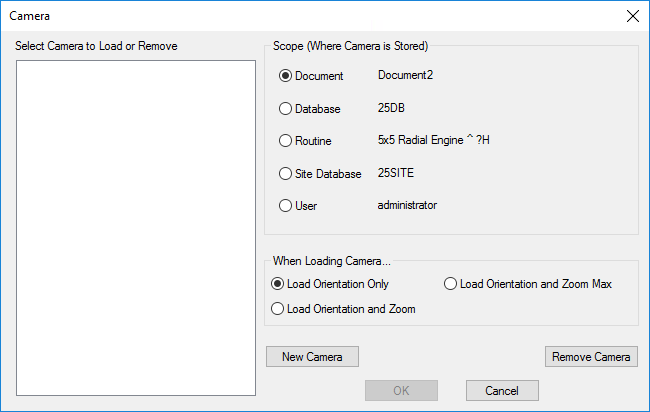650x412 pixels.
Task: Click the New Camera button
Action: click(x=312, y=357)
